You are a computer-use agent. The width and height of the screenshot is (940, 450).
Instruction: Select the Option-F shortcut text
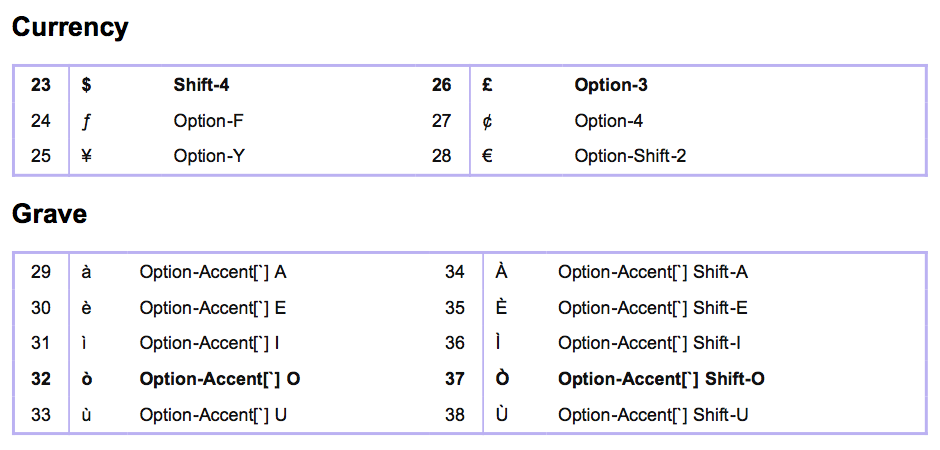(x=208, y=121)
